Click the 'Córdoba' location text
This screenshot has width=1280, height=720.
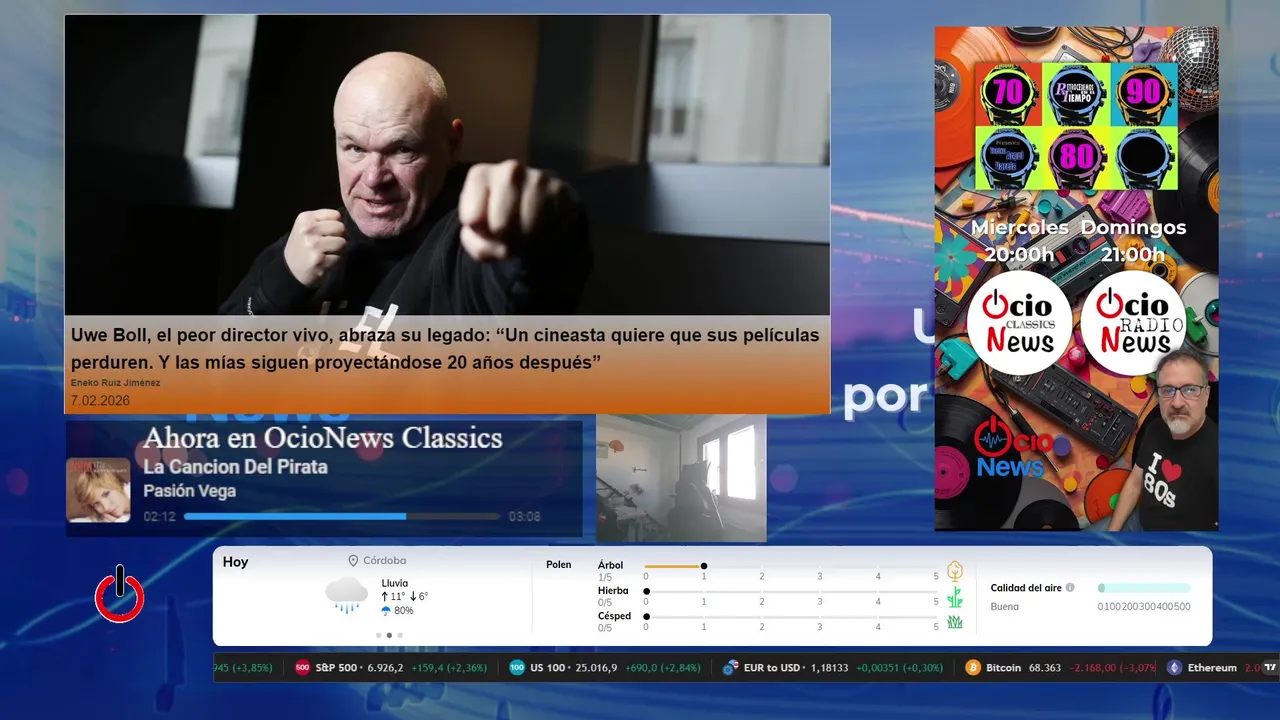(x=384, y=561)
